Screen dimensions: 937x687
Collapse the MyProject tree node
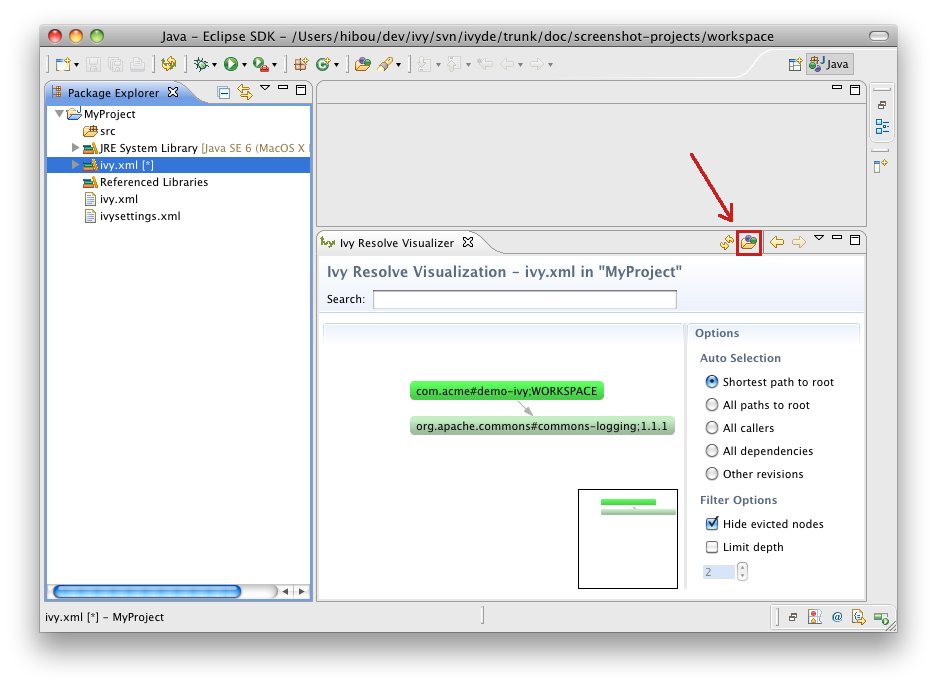point(60,114)
